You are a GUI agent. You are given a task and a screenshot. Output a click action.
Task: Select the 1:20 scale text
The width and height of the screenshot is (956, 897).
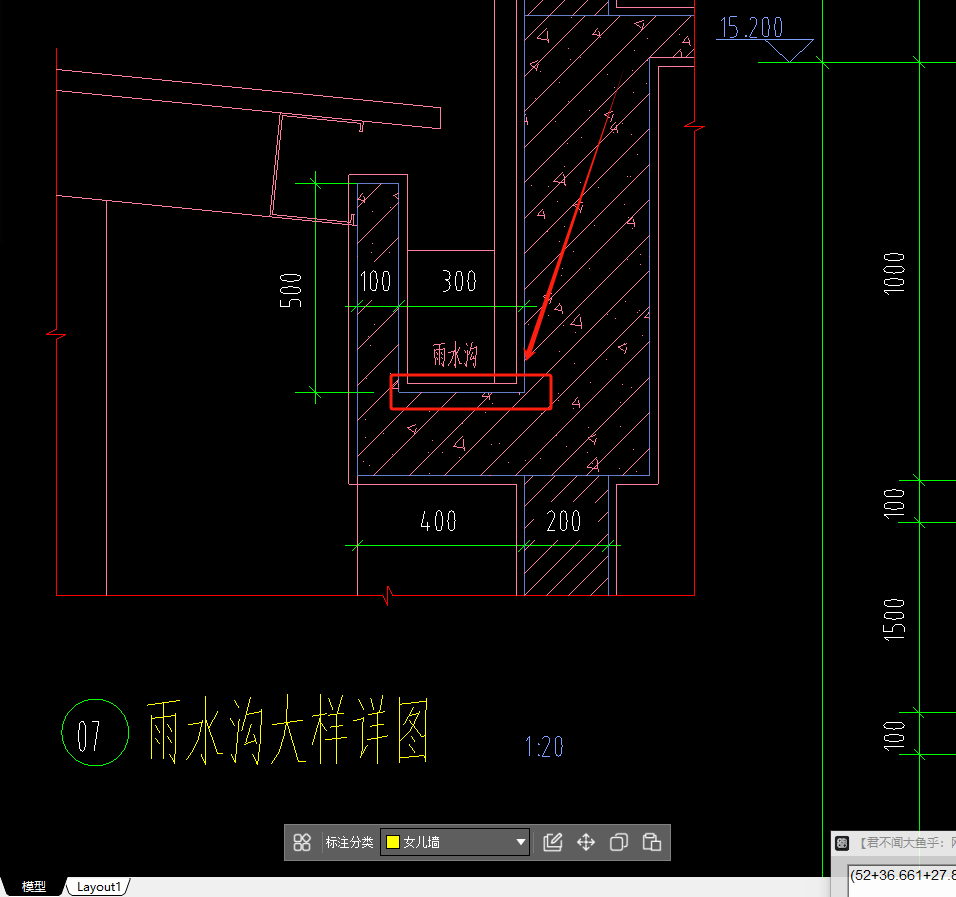click(x=544, y=747)
